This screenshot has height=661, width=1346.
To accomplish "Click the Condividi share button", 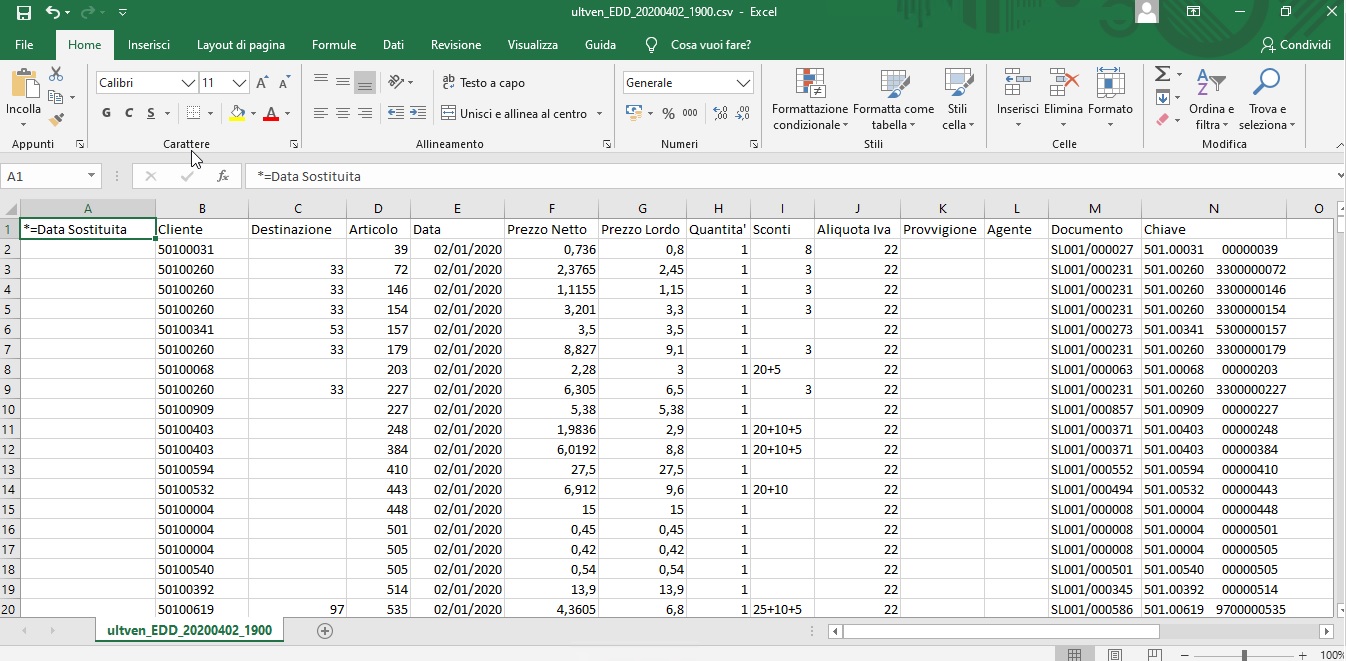I will (x=1296, y=45).
